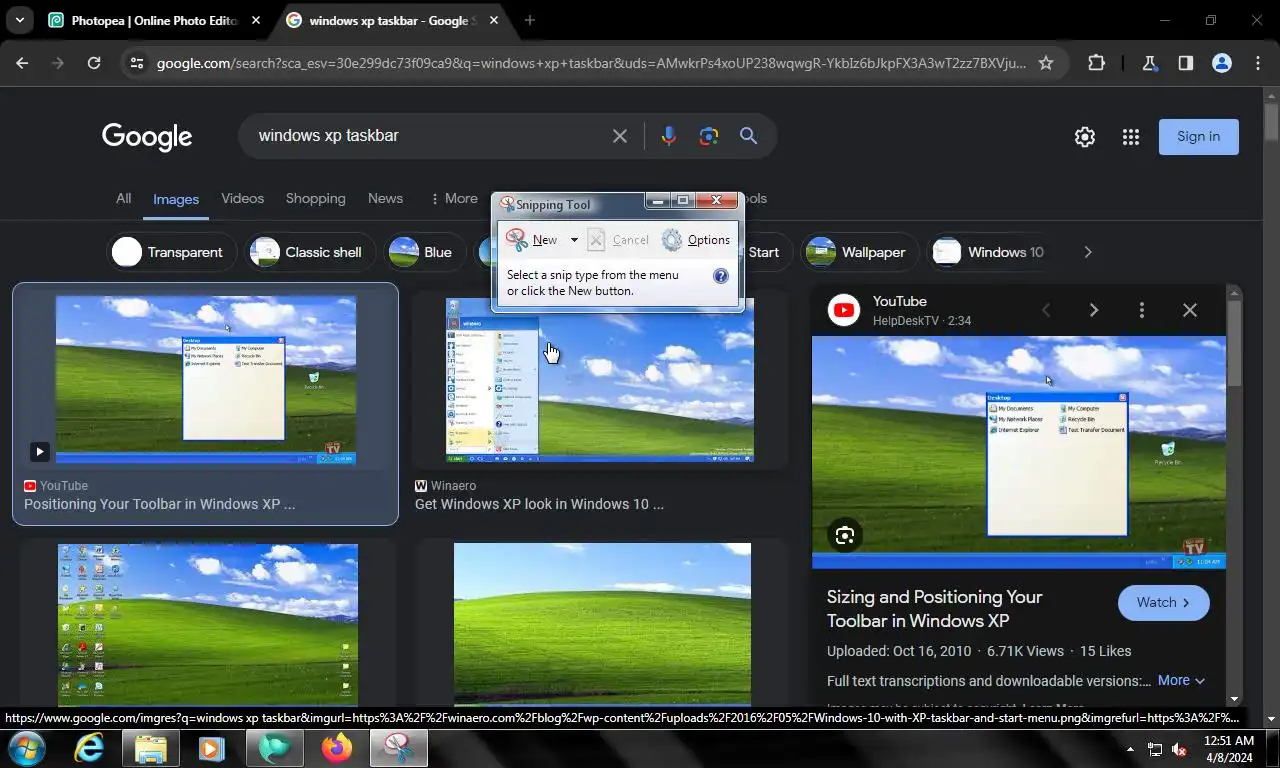The width and height of the screenshot is (1280, 768).
Task: Open the desktop icons Bliss thumbnail
Action: [208, 625]
